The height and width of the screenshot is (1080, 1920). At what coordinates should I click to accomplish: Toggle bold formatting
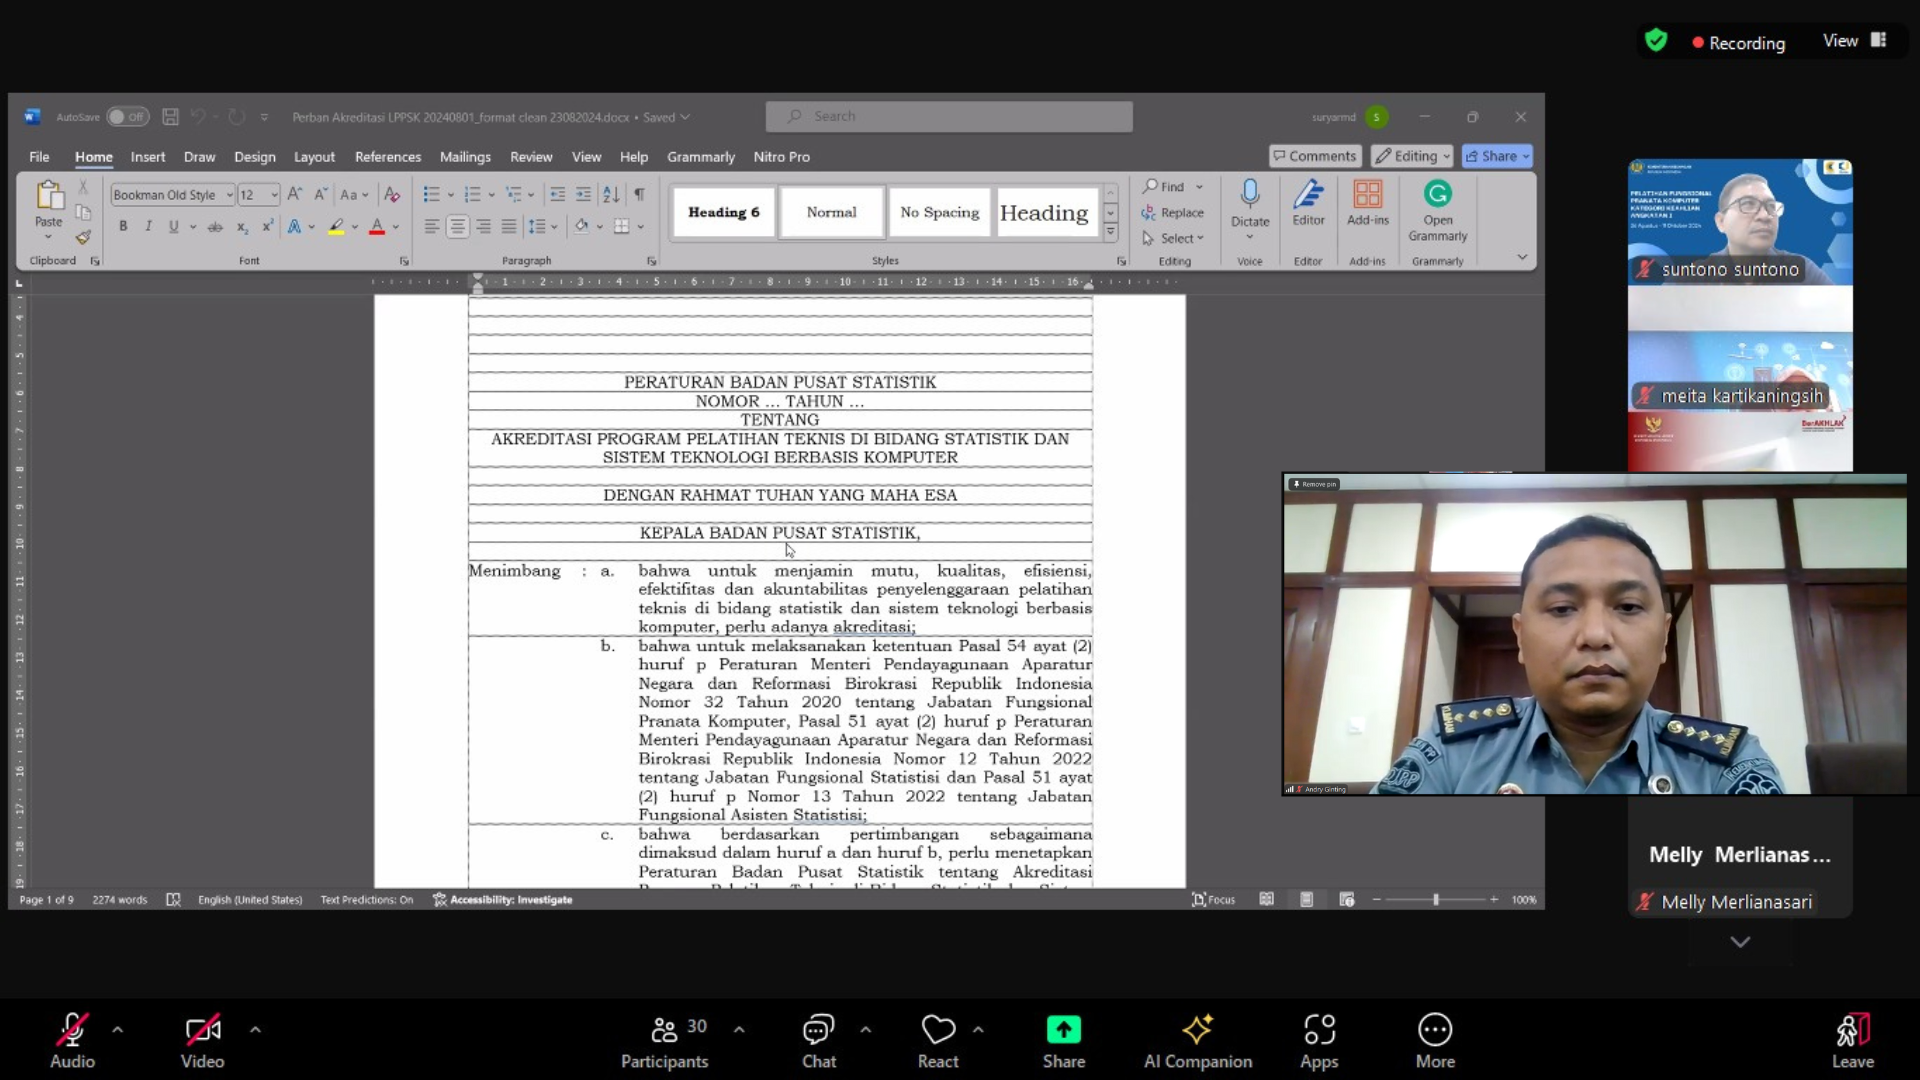coord(123,227)
